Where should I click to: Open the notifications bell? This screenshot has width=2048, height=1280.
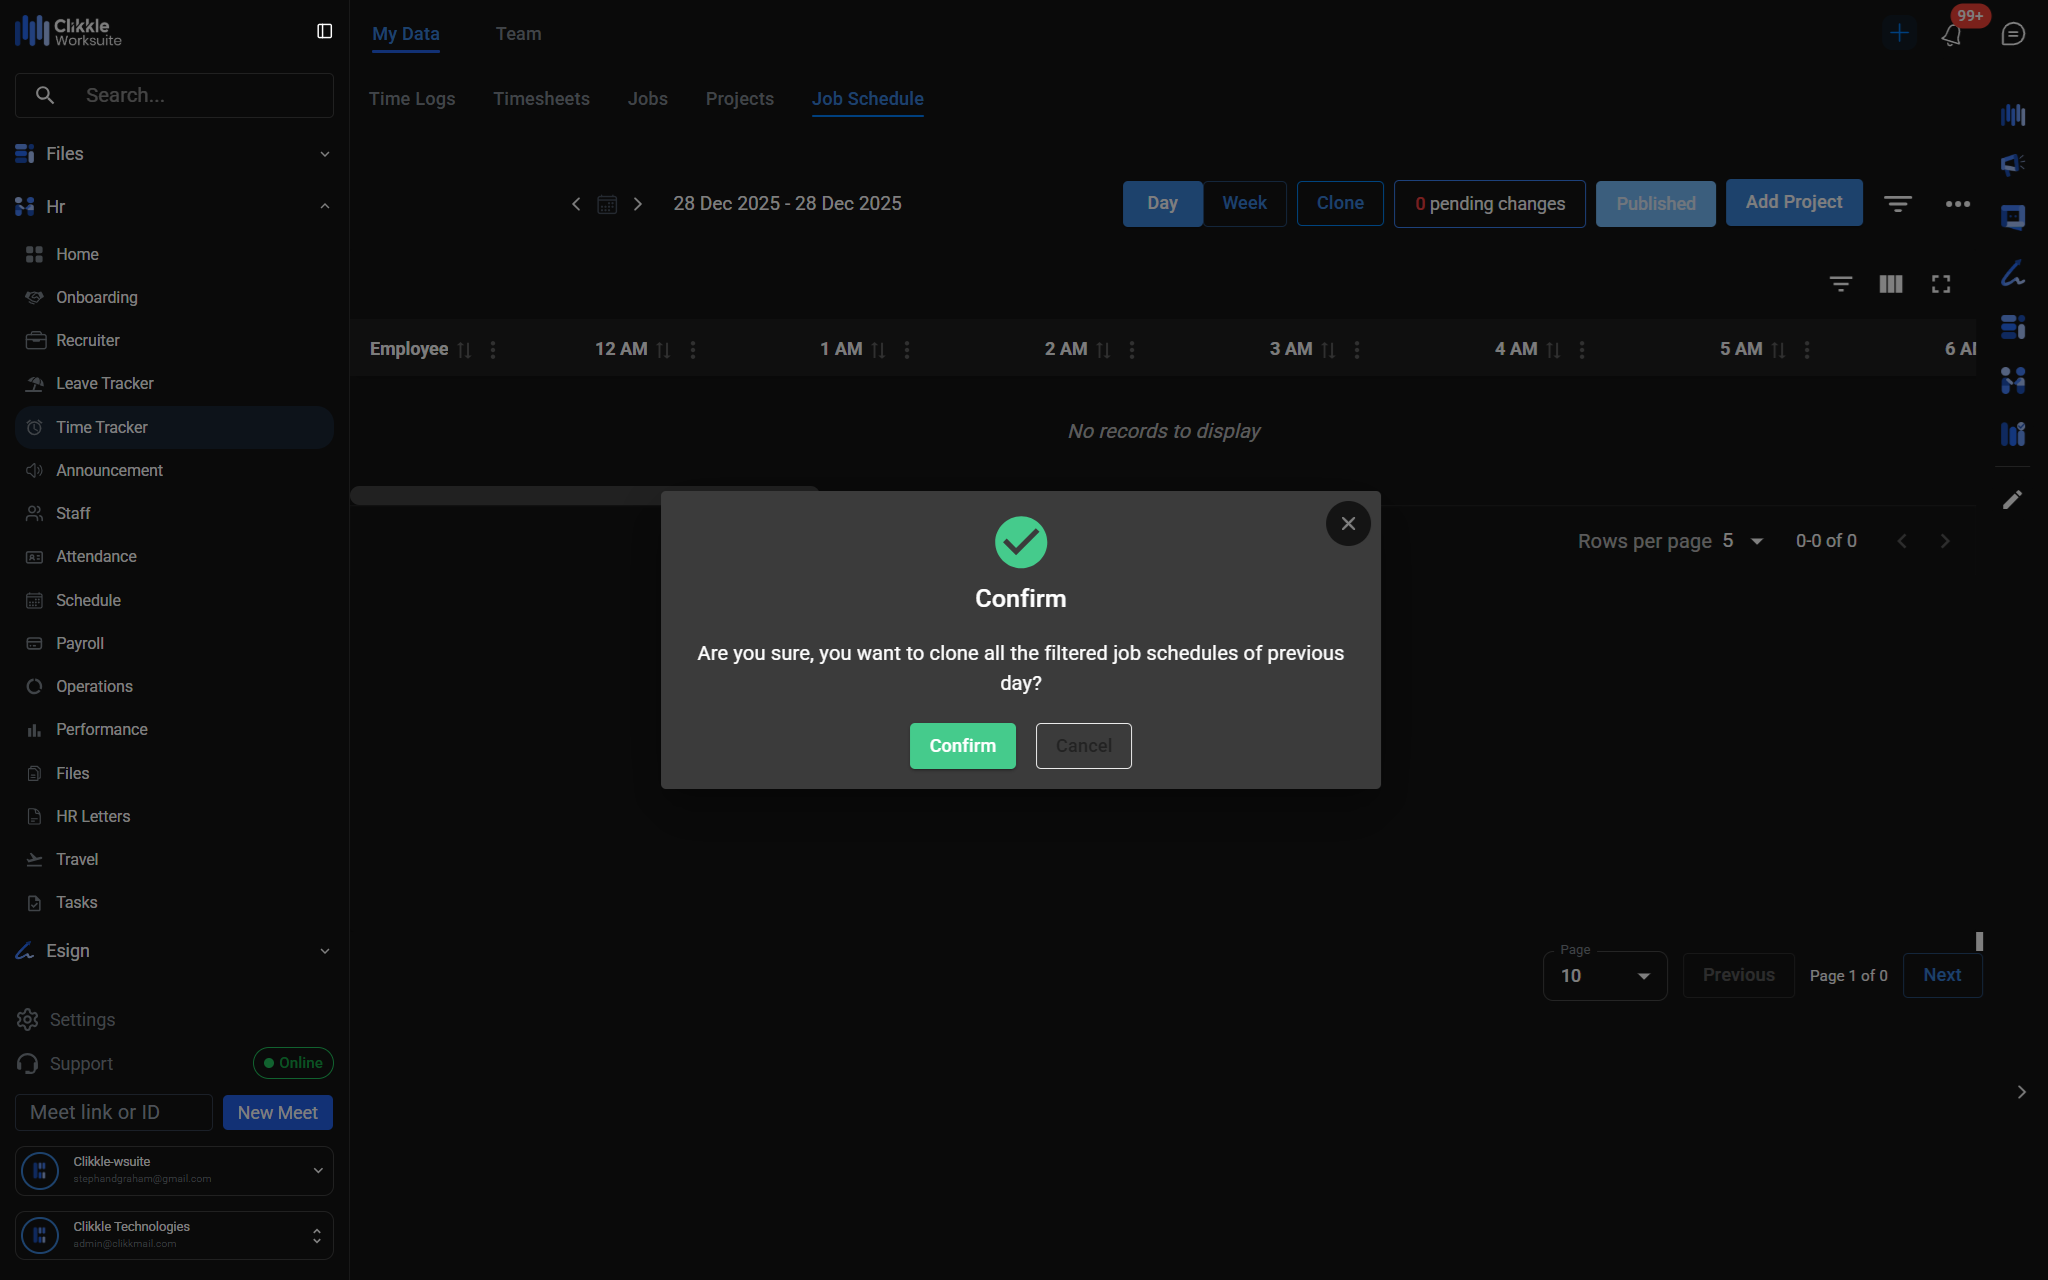pyautogui.click(x=1951, y=35)
